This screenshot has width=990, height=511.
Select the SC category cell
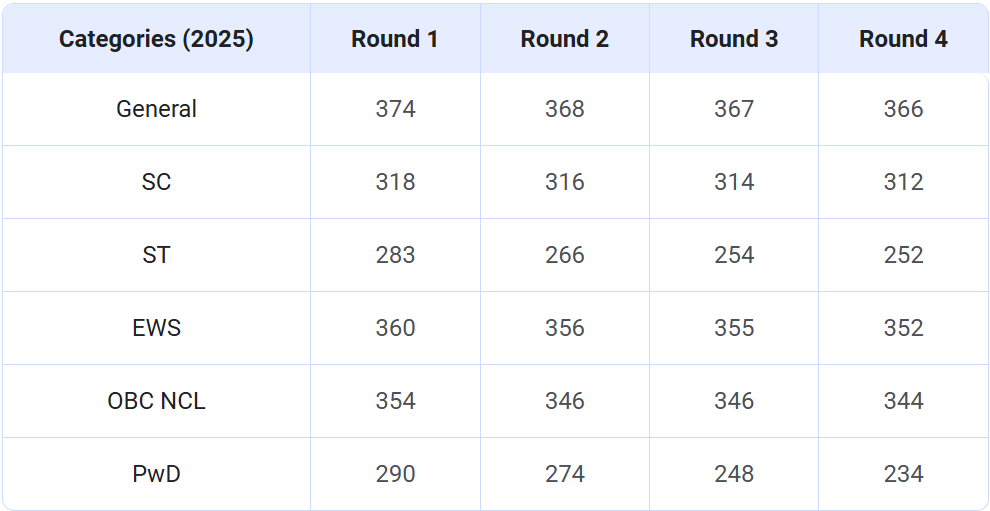156,182
